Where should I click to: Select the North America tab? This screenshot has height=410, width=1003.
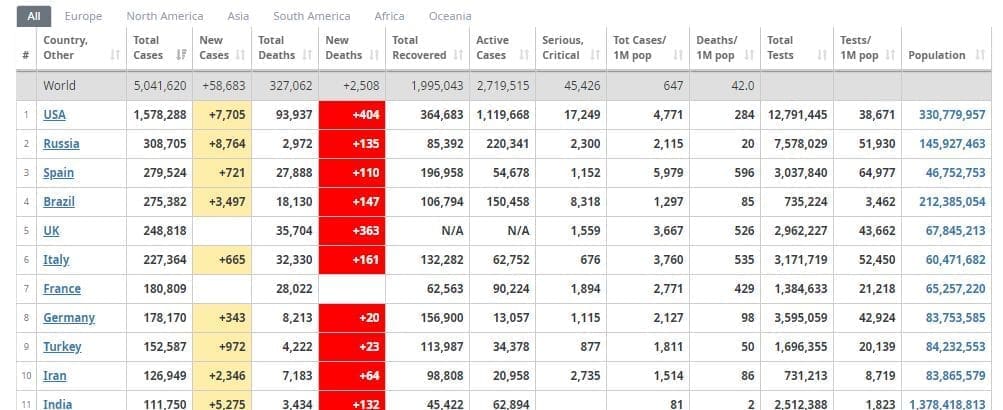165,16
